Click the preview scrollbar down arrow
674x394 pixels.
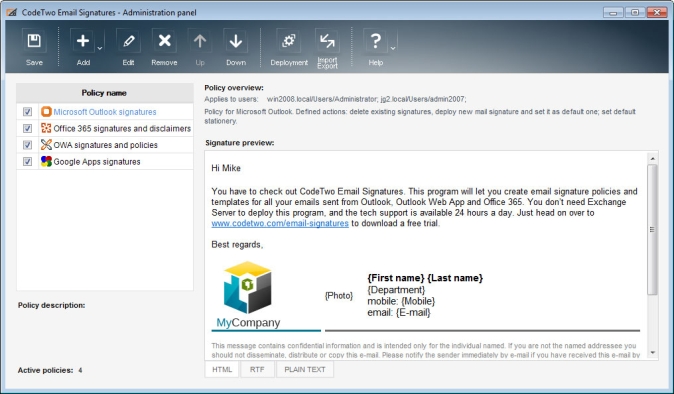click(653, 353)
